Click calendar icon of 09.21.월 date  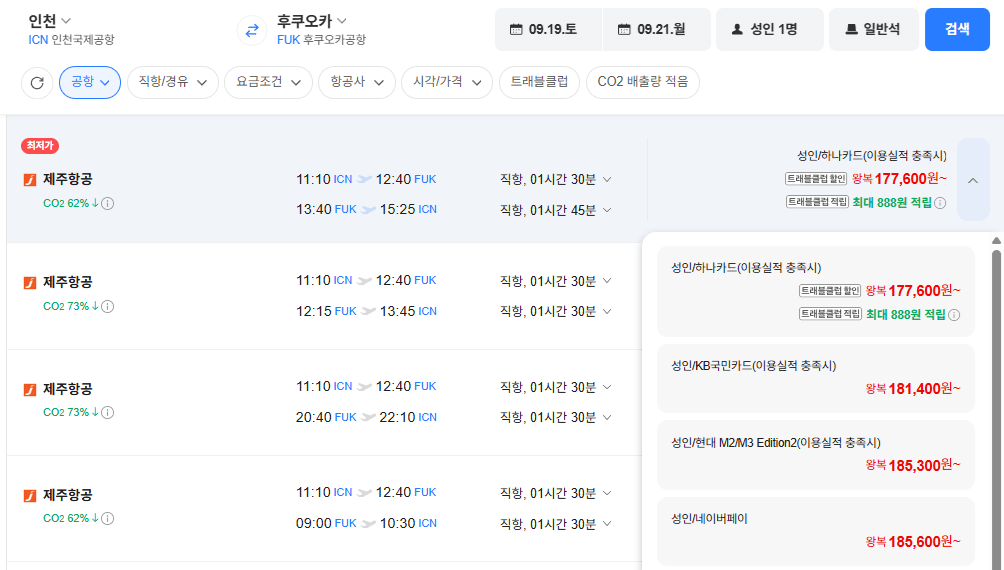pyautogui.click(x=624, y=29)
